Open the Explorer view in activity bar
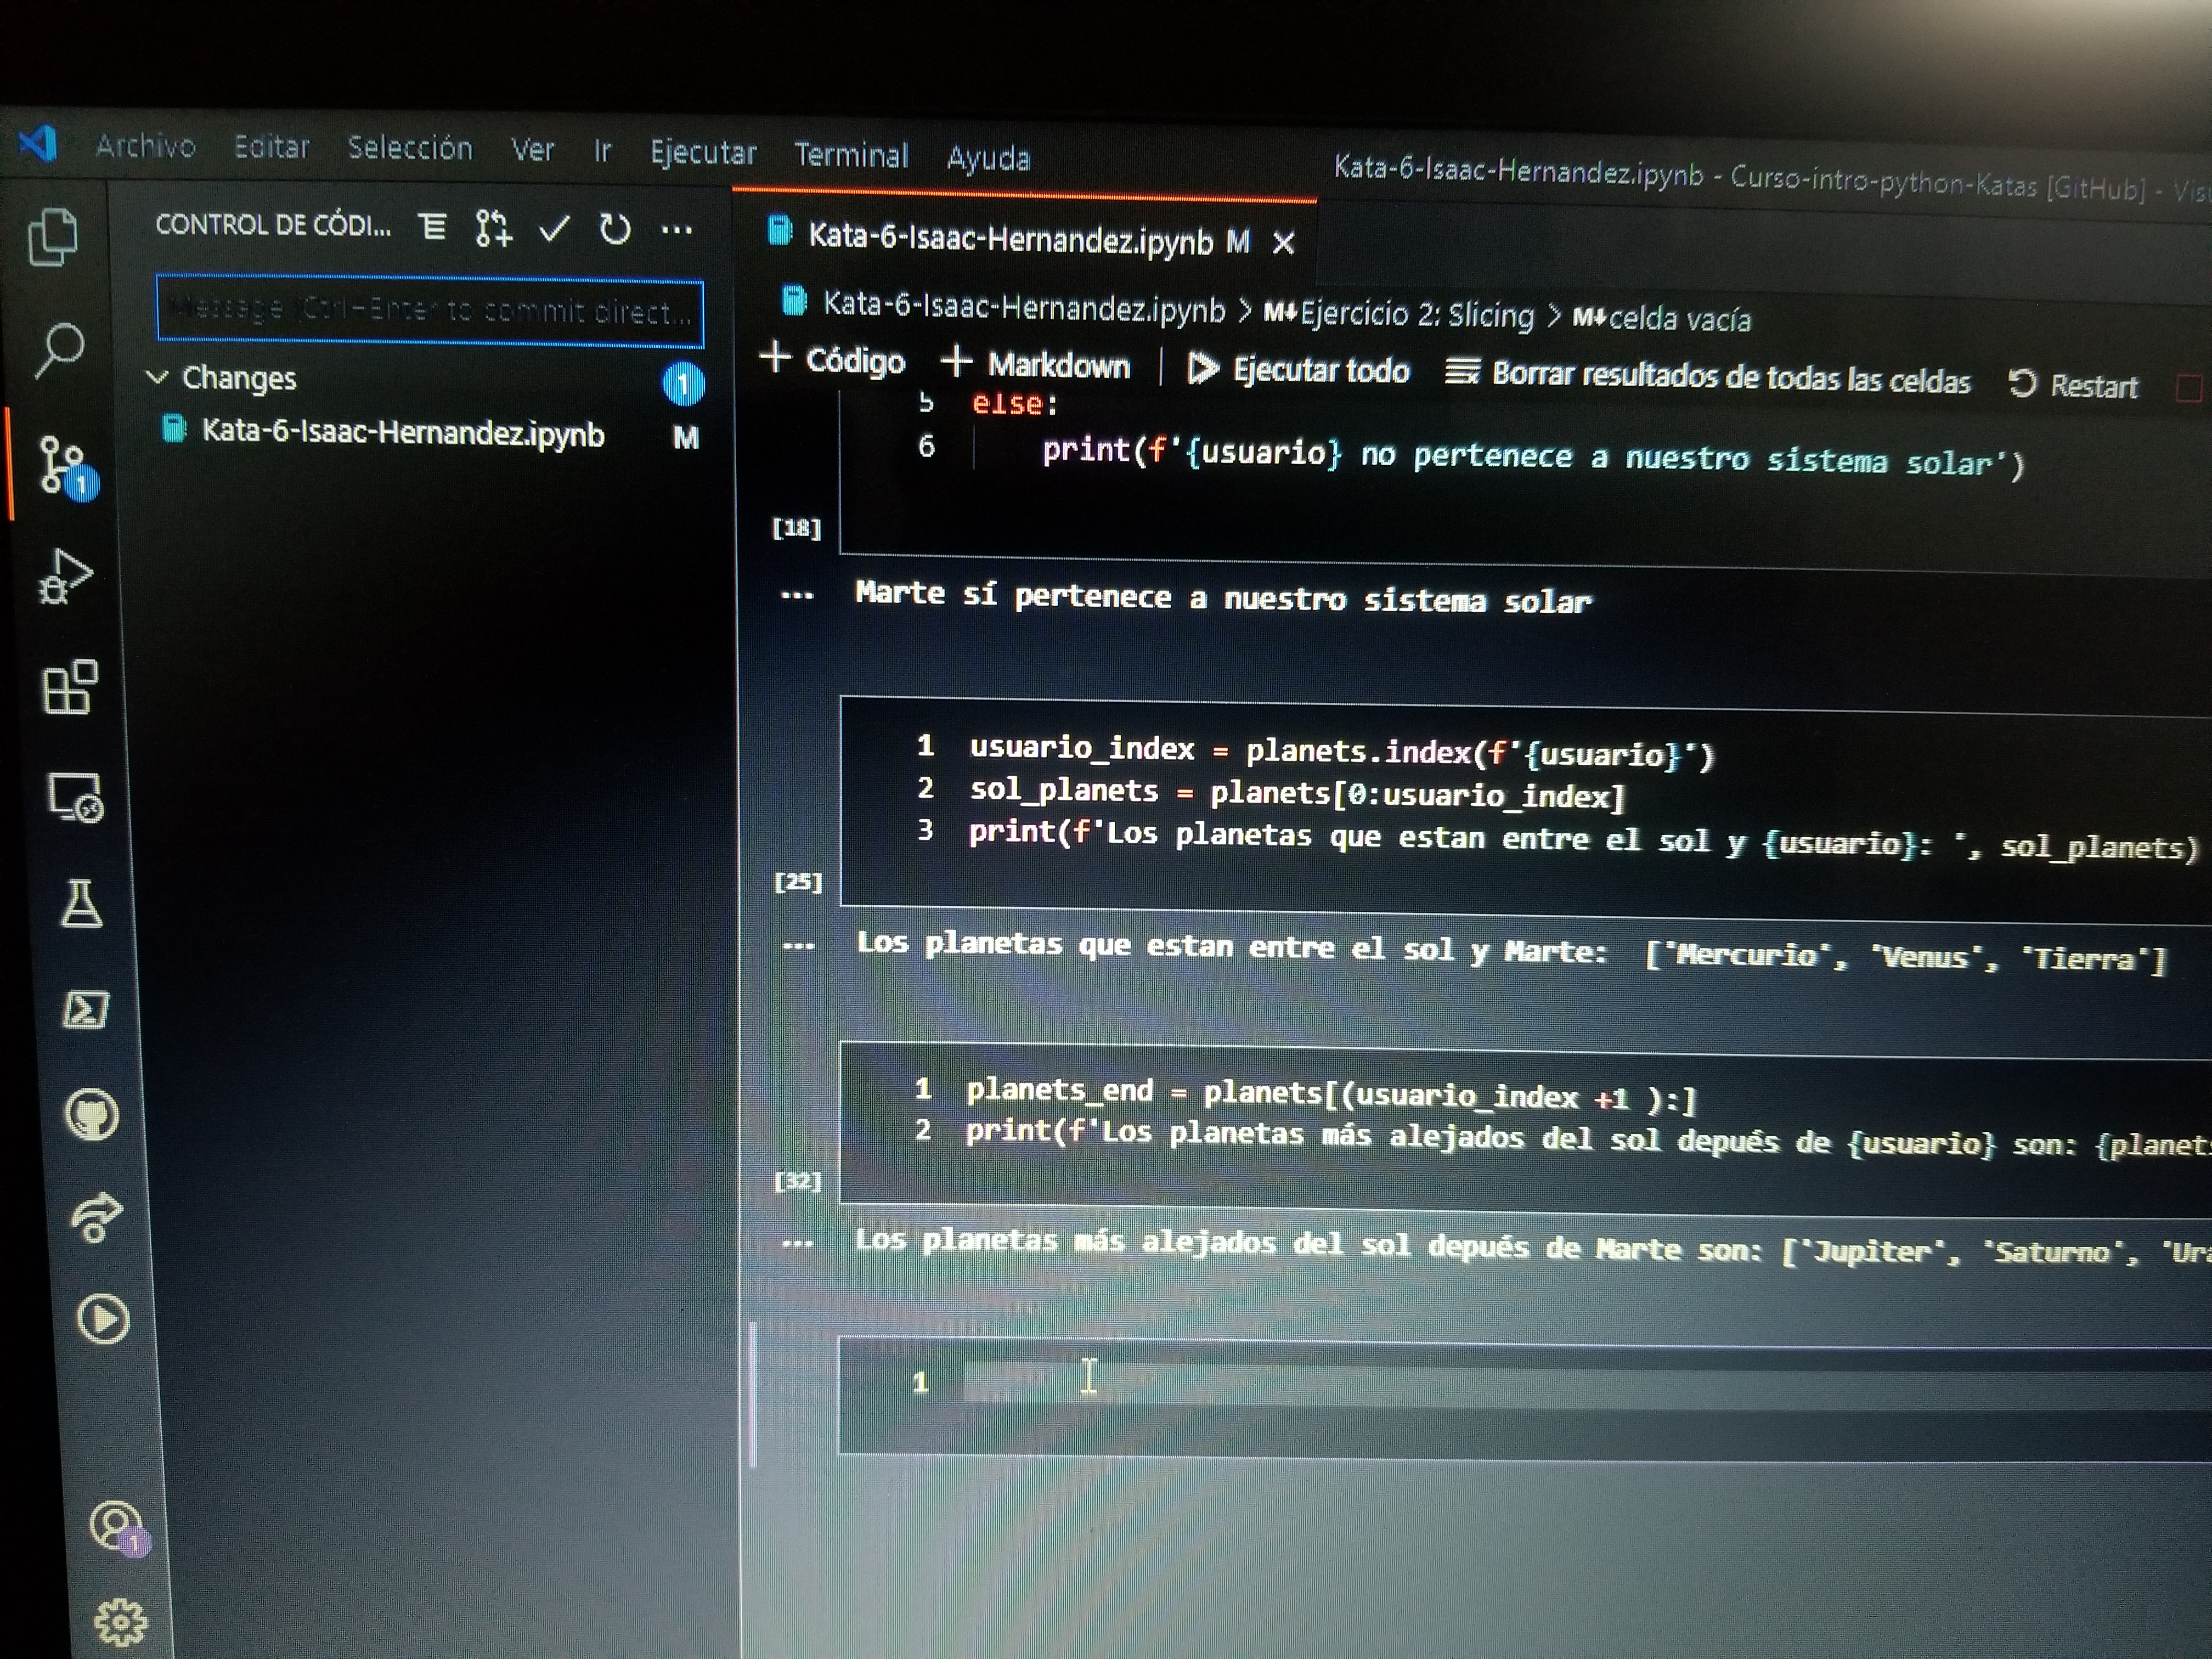2212x1659 pixels. pos(52,237)
